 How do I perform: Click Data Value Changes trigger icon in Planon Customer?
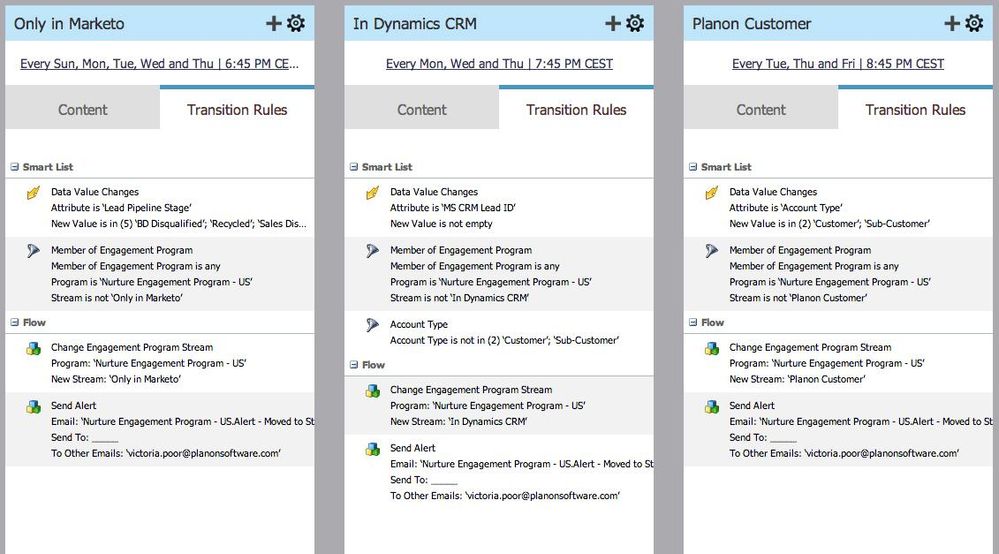(712, 192)
